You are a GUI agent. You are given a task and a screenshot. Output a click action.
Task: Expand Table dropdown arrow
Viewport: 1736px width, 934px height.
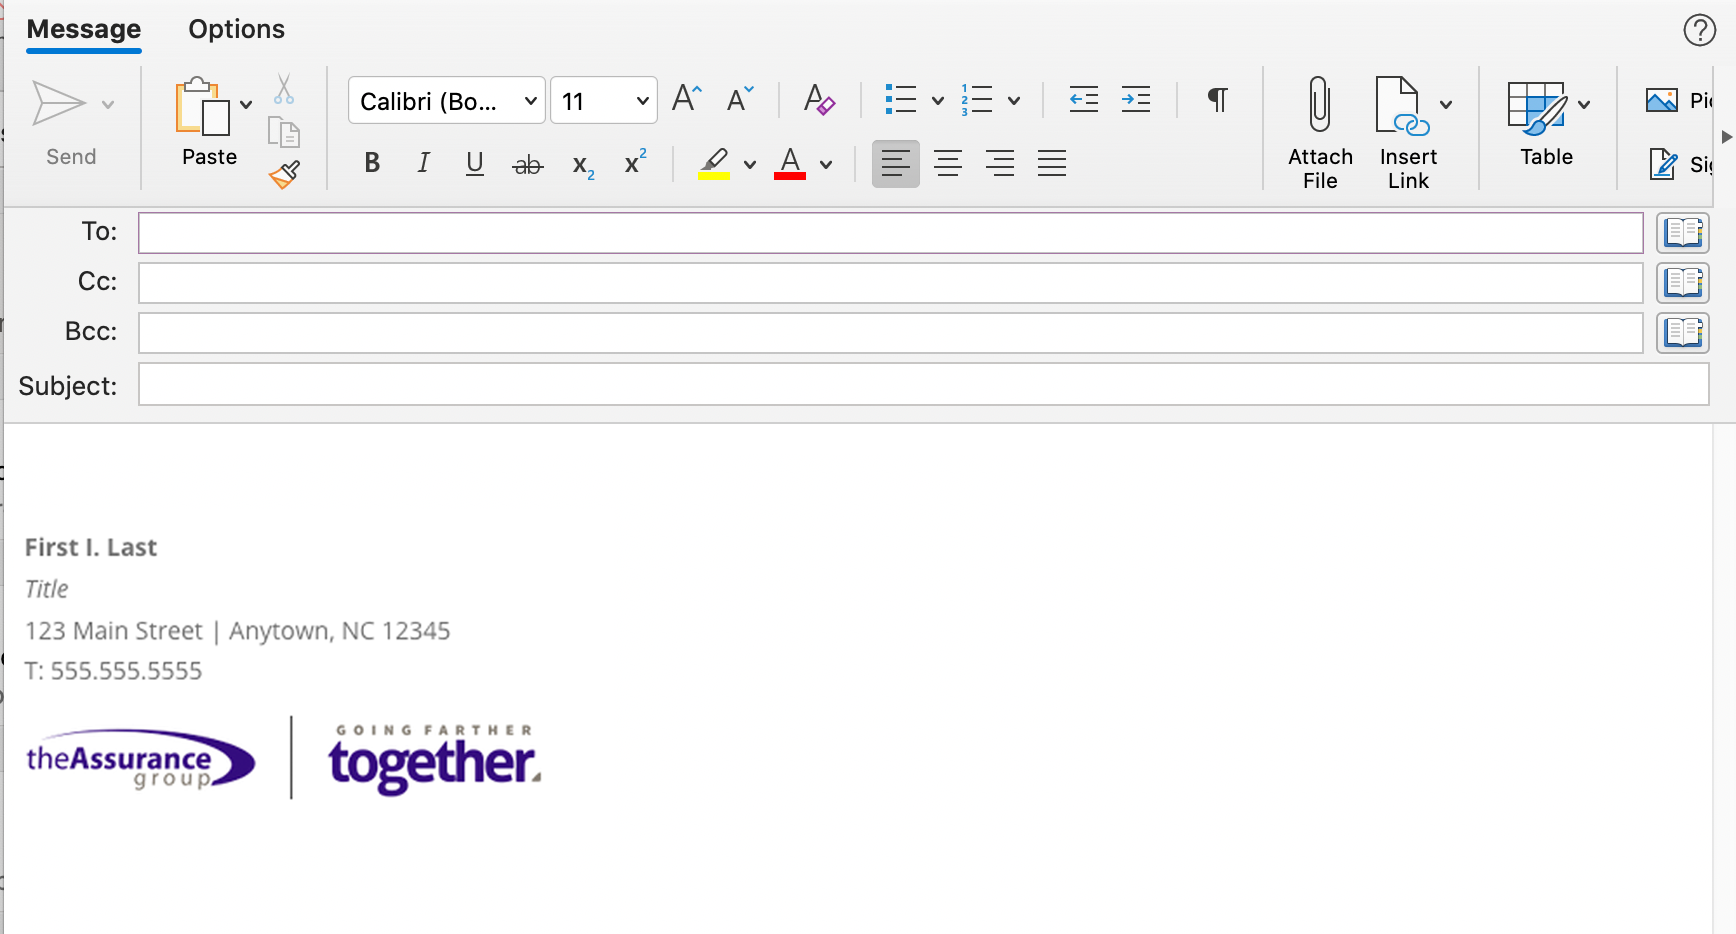[1584, 104]
